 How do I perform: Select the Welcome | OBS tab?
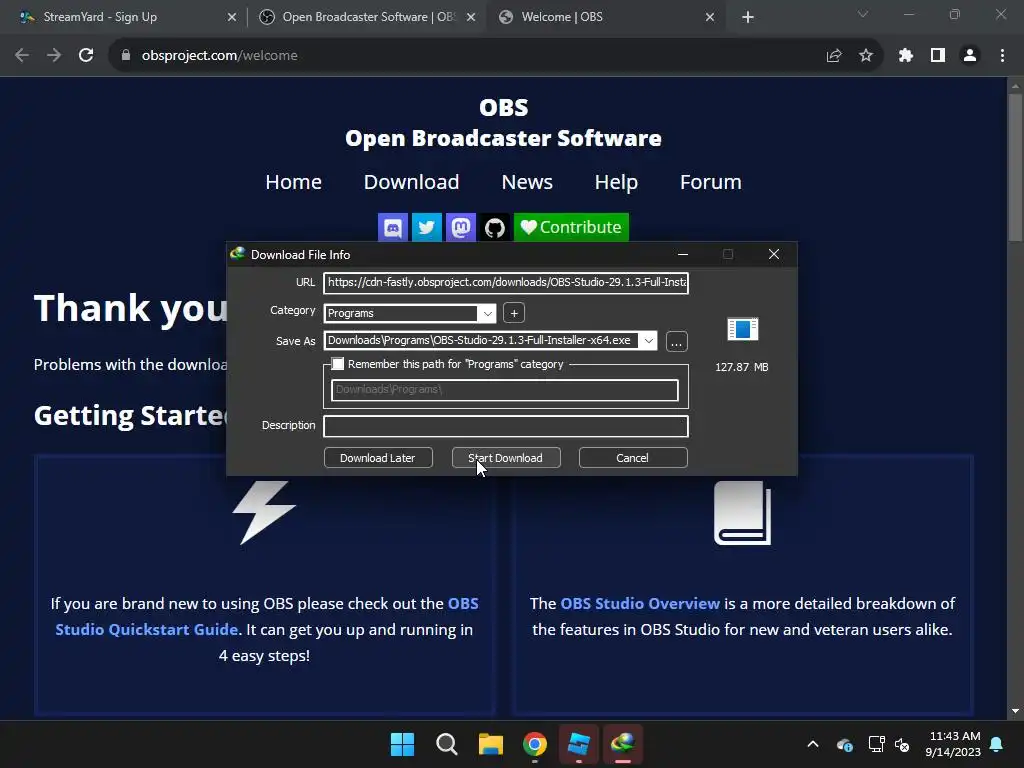[606, 17]
